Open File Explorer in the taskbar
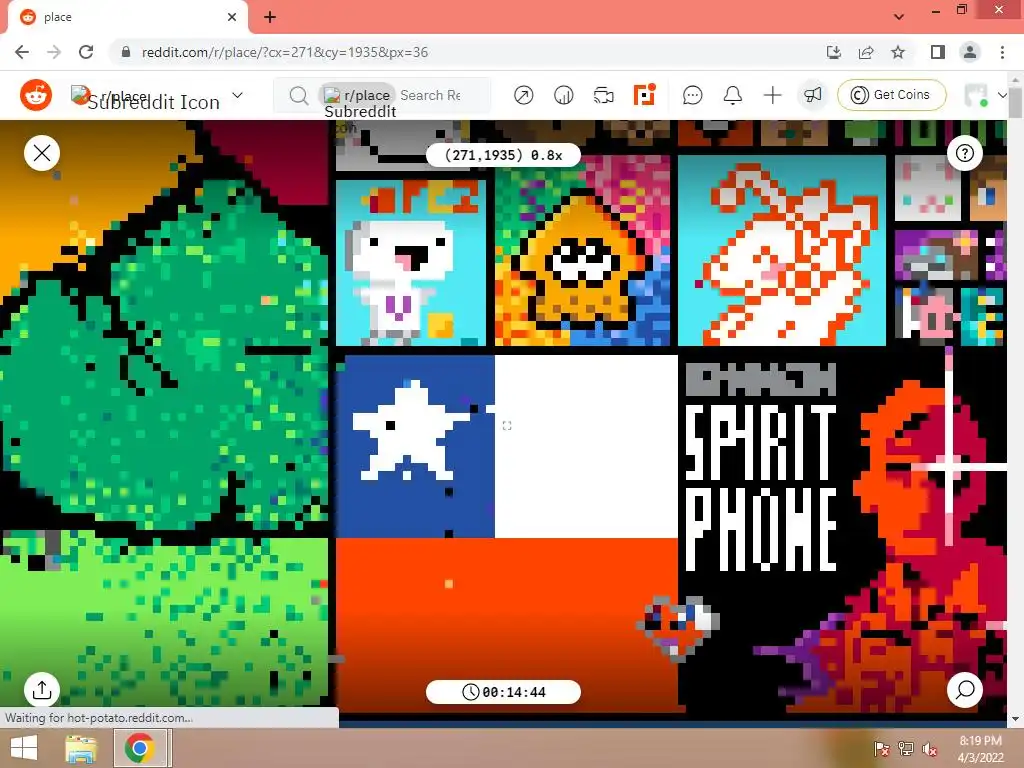 click(81, 748)
